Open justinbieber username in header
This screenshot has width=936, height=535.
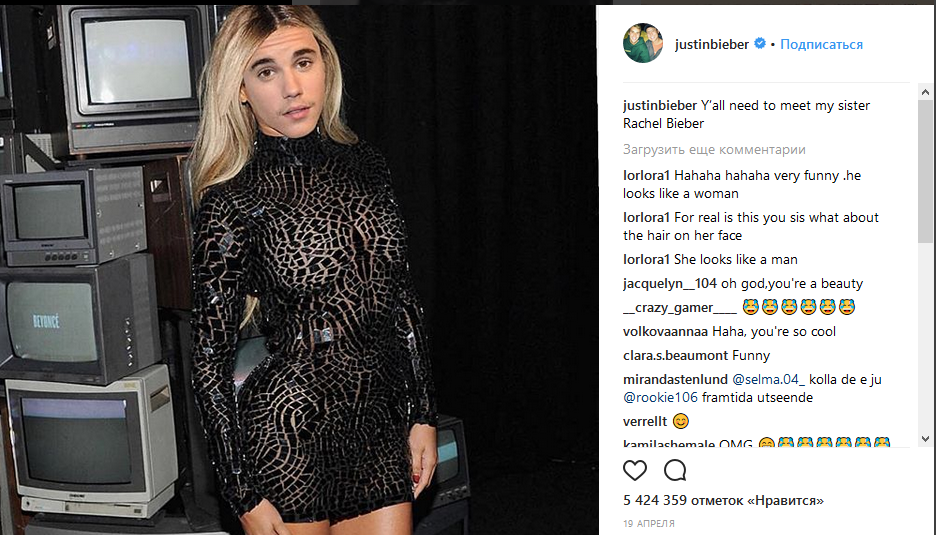pyautogui.click(x=712, y=44)
